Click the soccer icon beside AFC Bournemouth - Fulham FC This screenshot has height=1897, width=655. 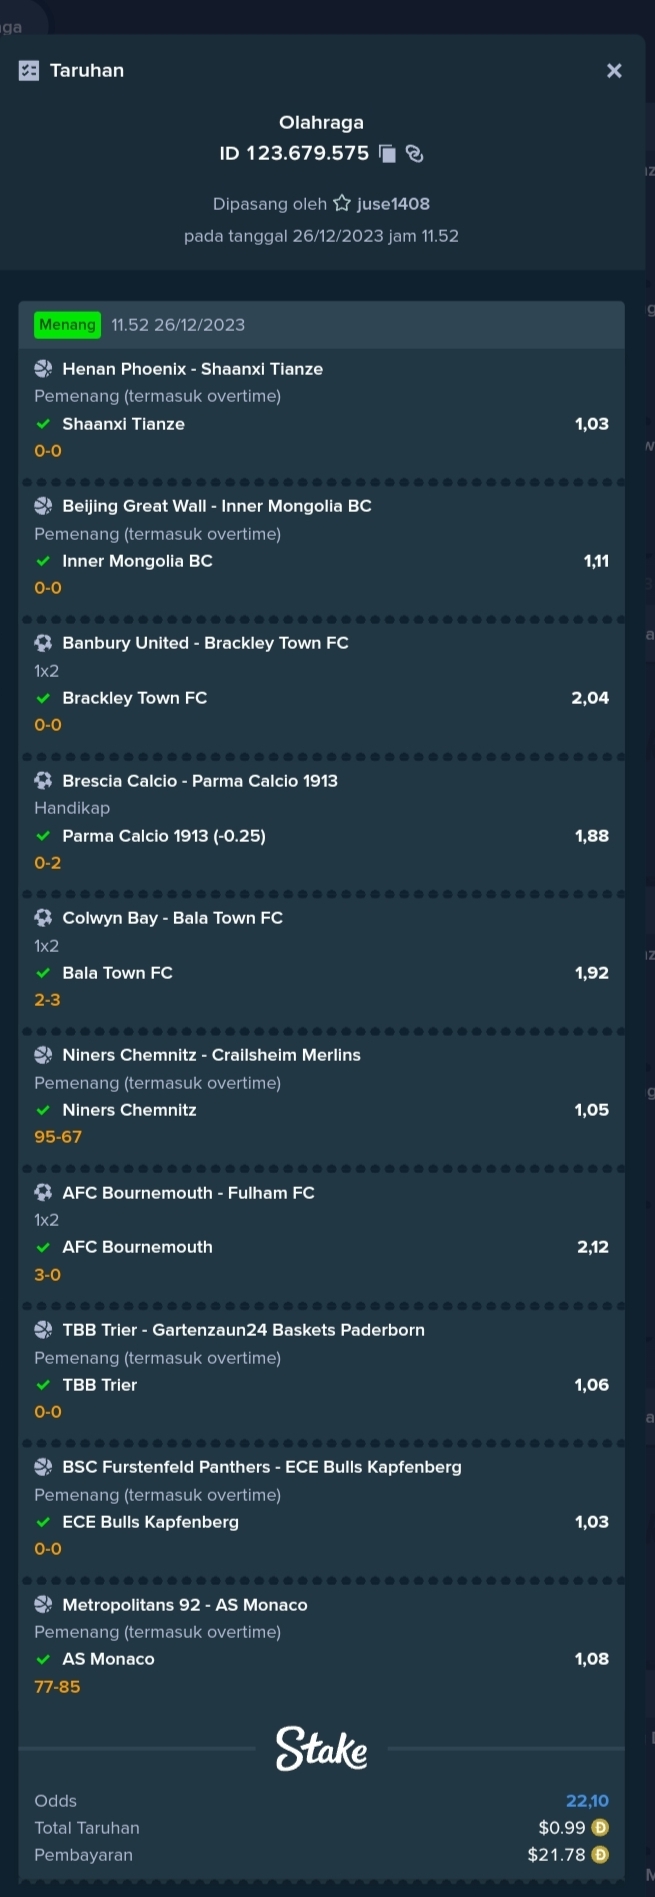point(43,1192)
